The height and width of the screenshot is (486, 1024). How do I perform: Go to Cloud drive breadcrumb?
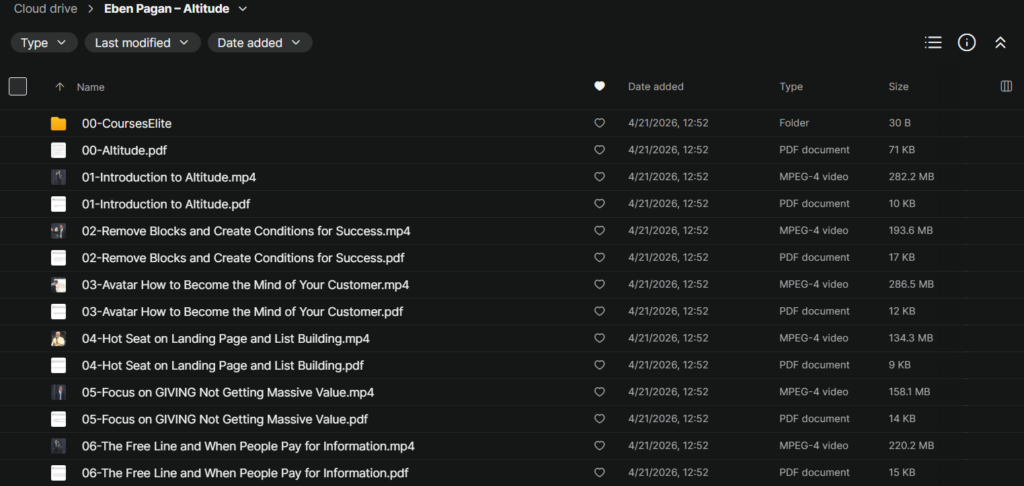pyautogui.click(x=46, y=9)
